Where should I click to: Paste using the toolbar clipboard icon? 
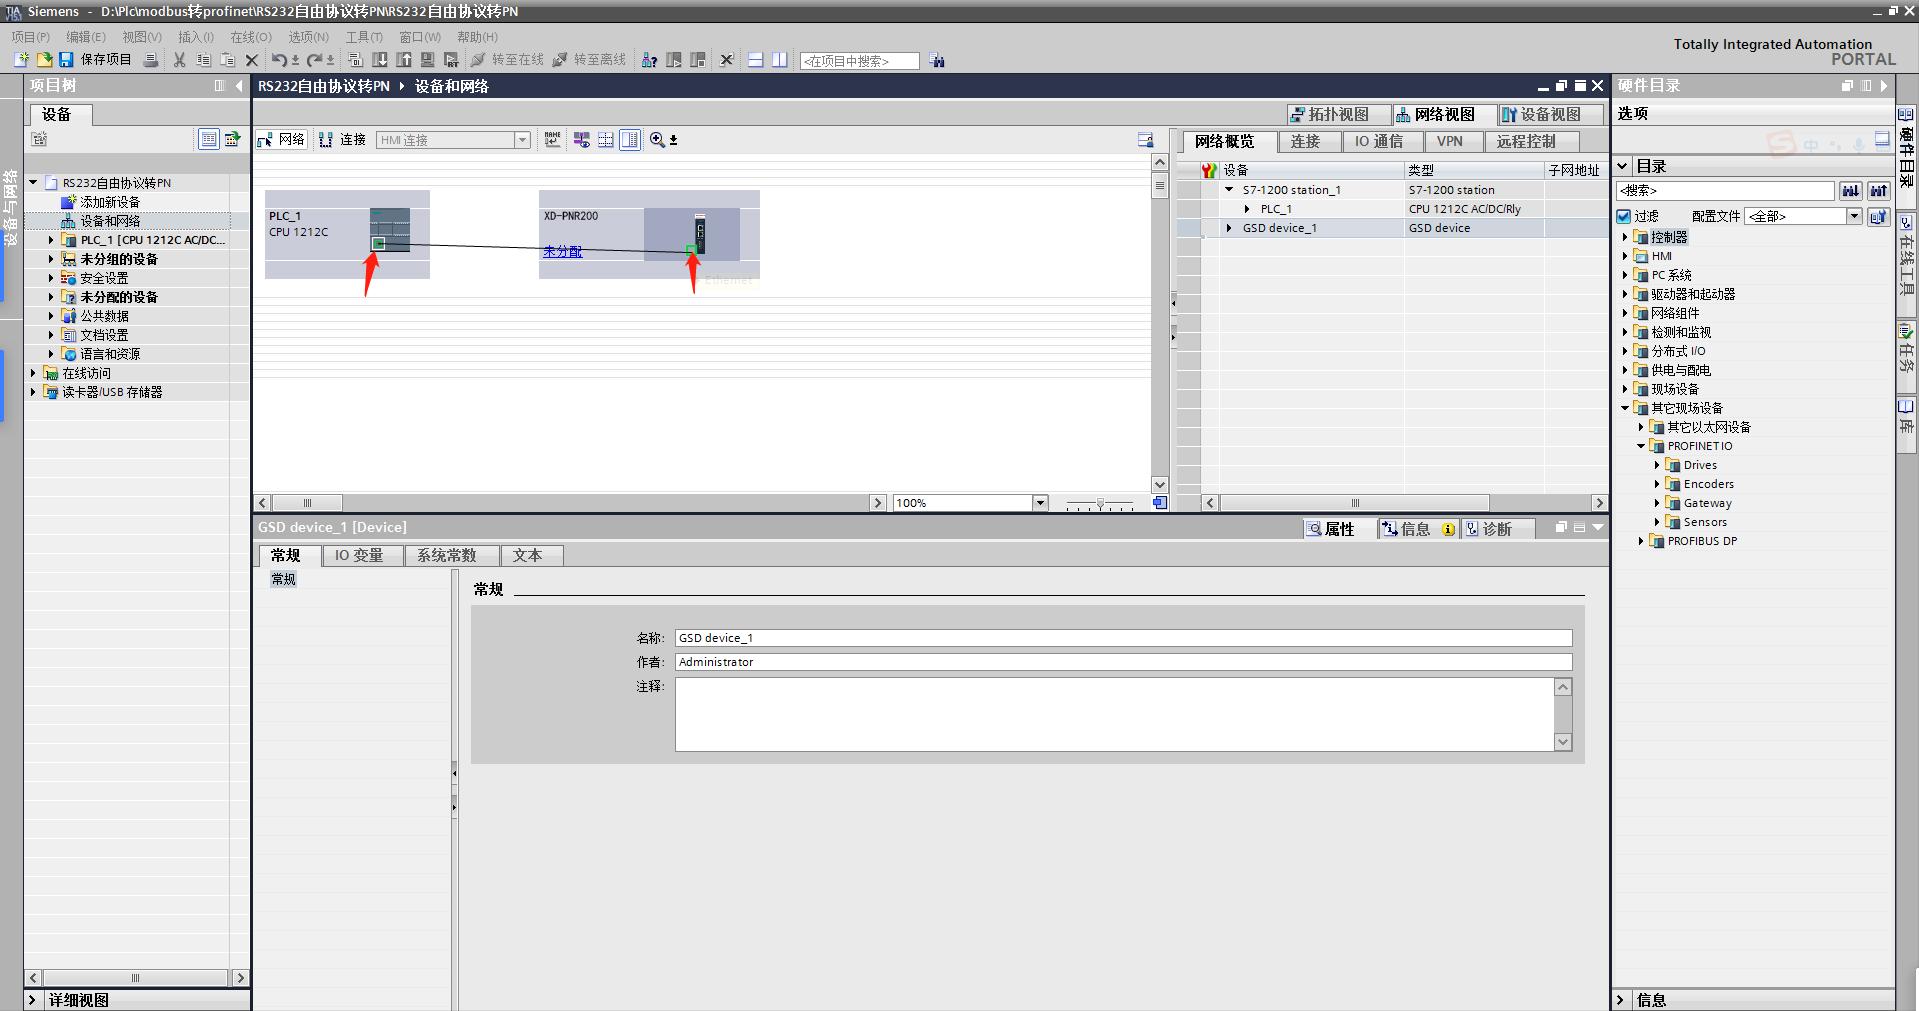tap(228, 60)
